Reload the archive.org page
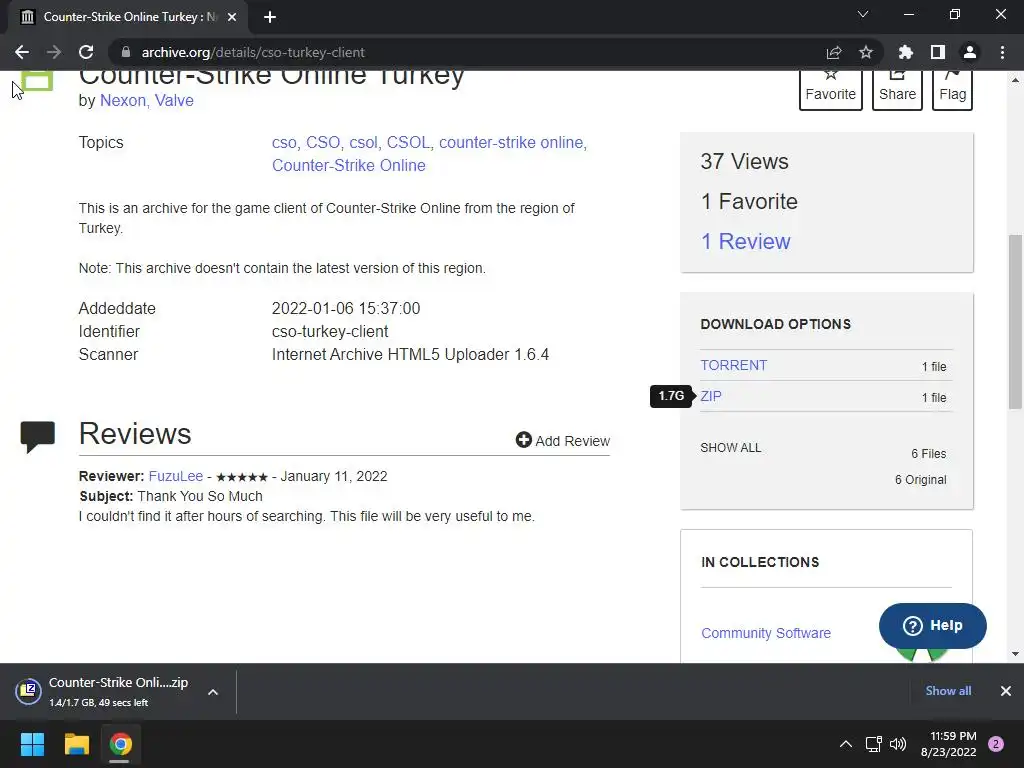 [x=86, y=52]
